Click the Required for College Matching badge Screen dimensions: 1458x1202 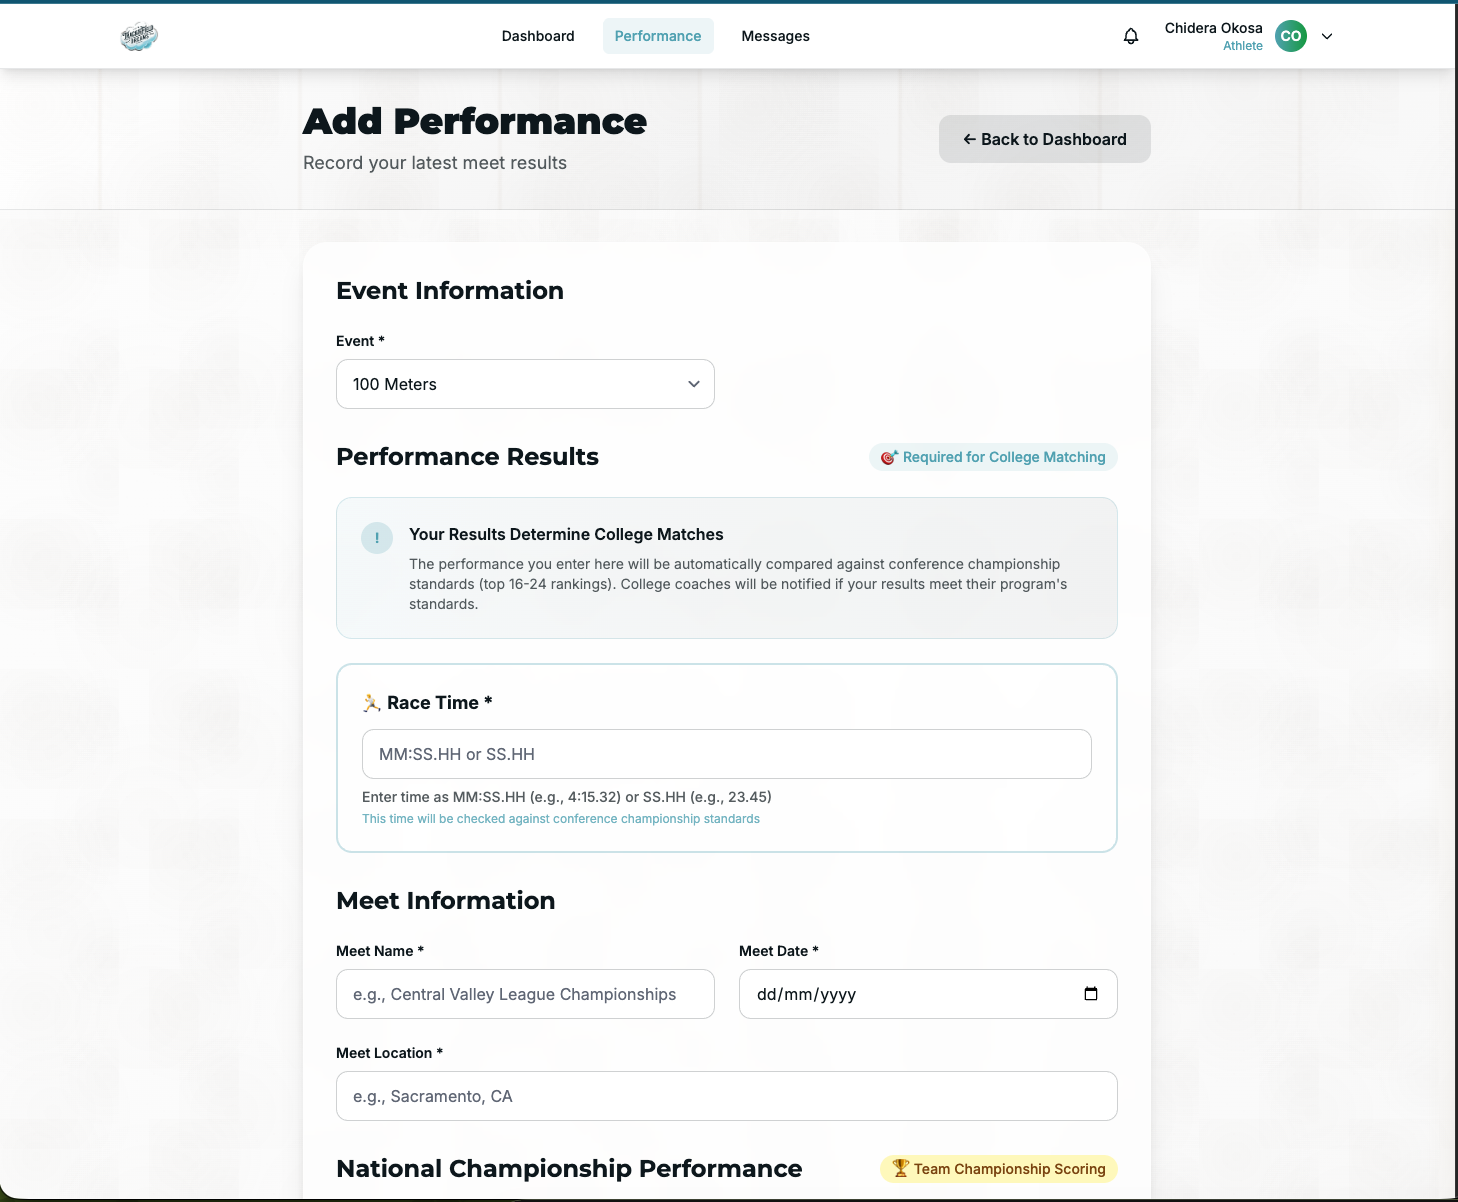click(992, 457)
